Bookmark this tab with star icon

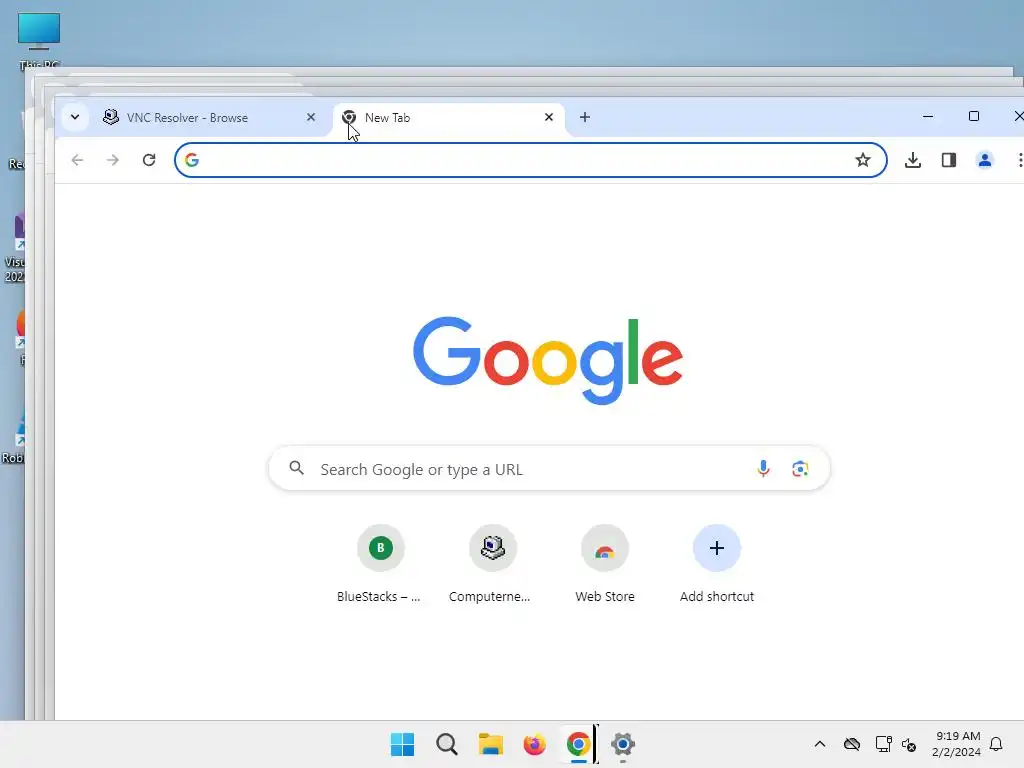coord(863,160)
